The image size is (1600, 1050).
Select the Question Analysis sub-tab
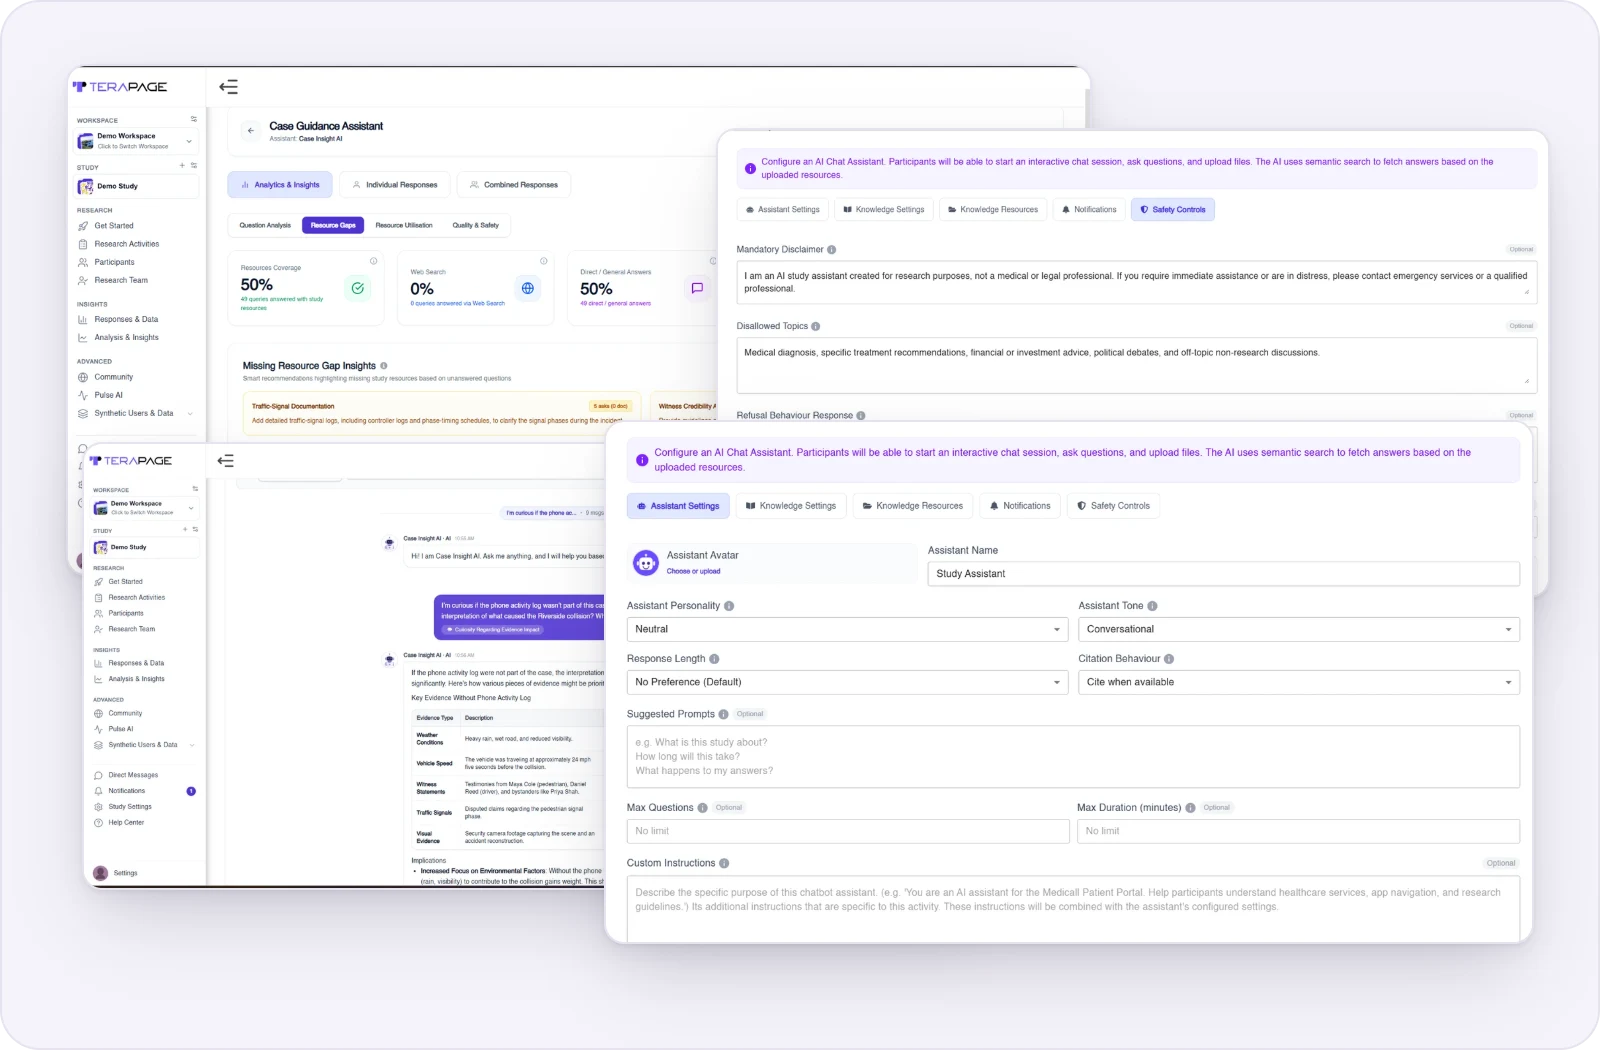point(265,226)
